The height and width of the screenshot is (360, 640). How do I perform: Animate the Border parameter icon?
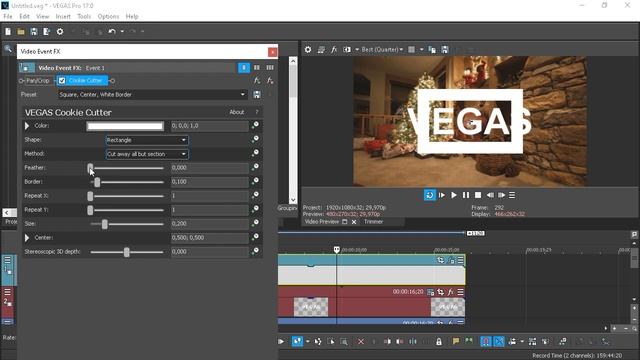coord(256,181)
